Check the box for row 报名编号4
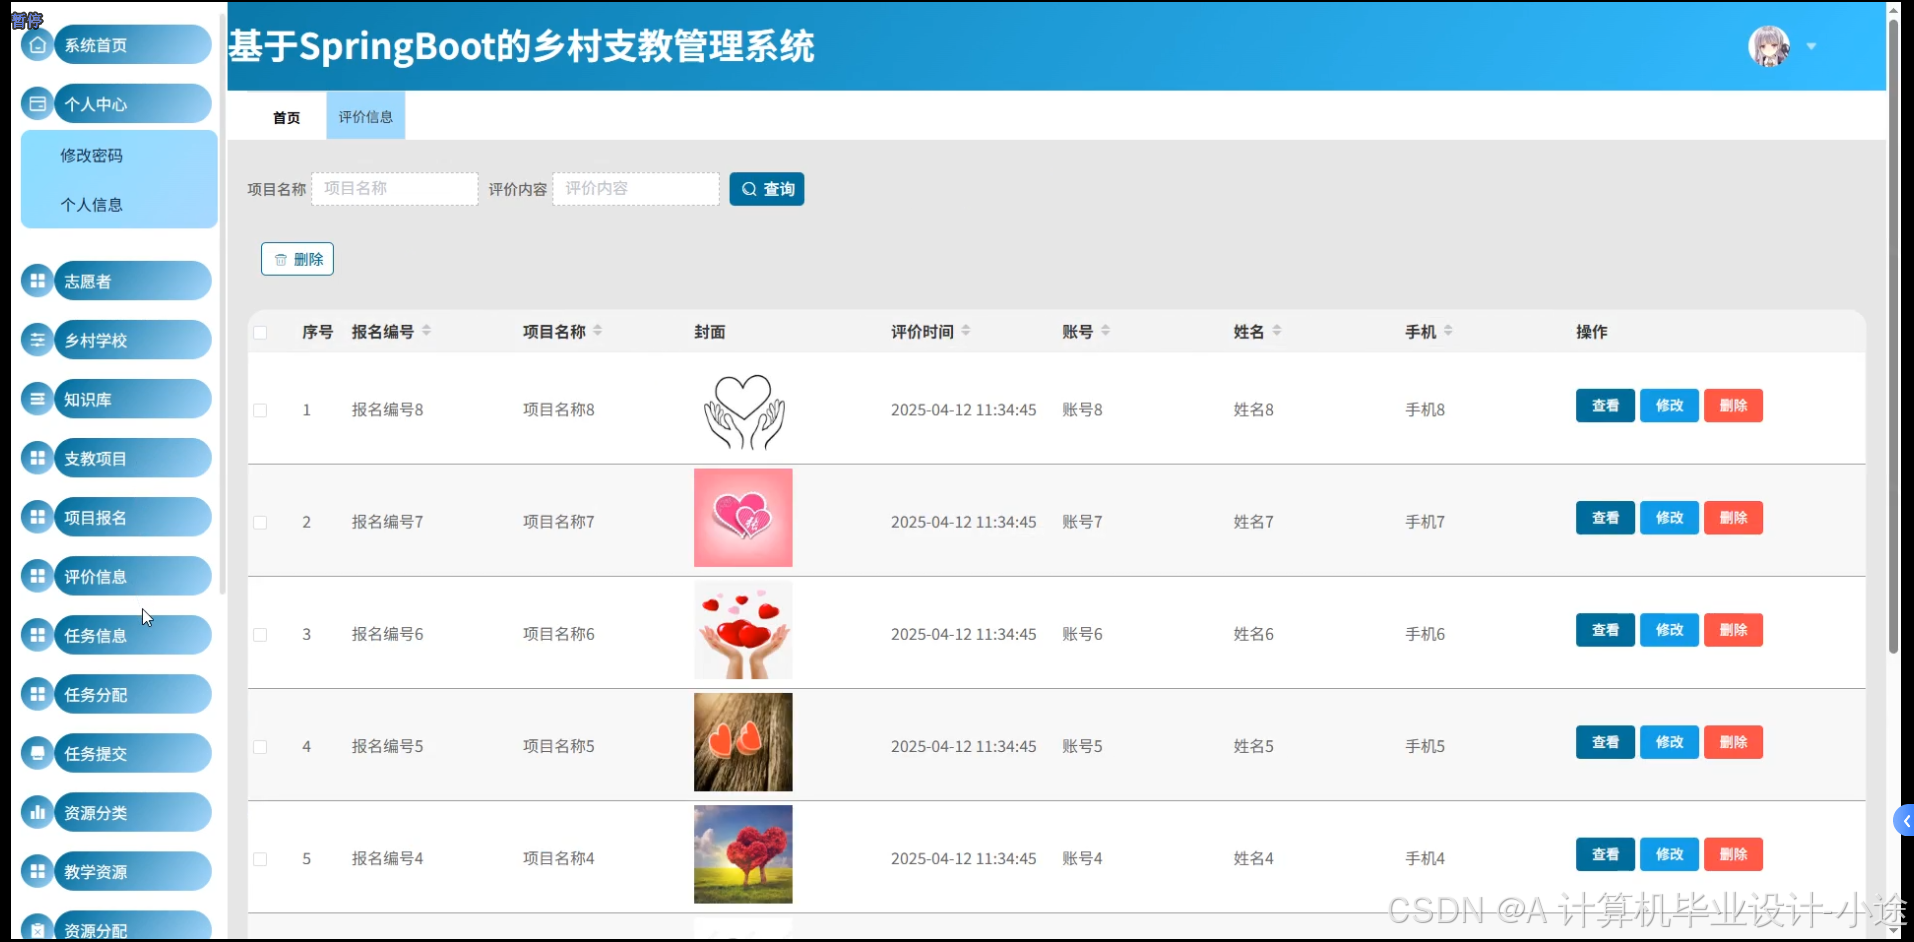Image resolution: width=1914 pixels, height=942 pixels. pos(260,858)
